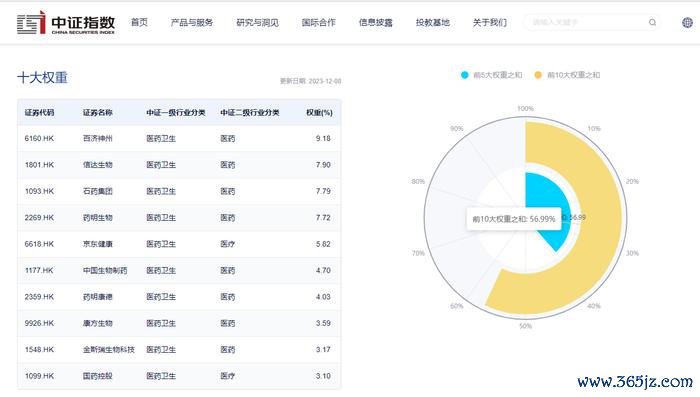Select the 1801.HK 信达生物 row

[x=179, y=165]
